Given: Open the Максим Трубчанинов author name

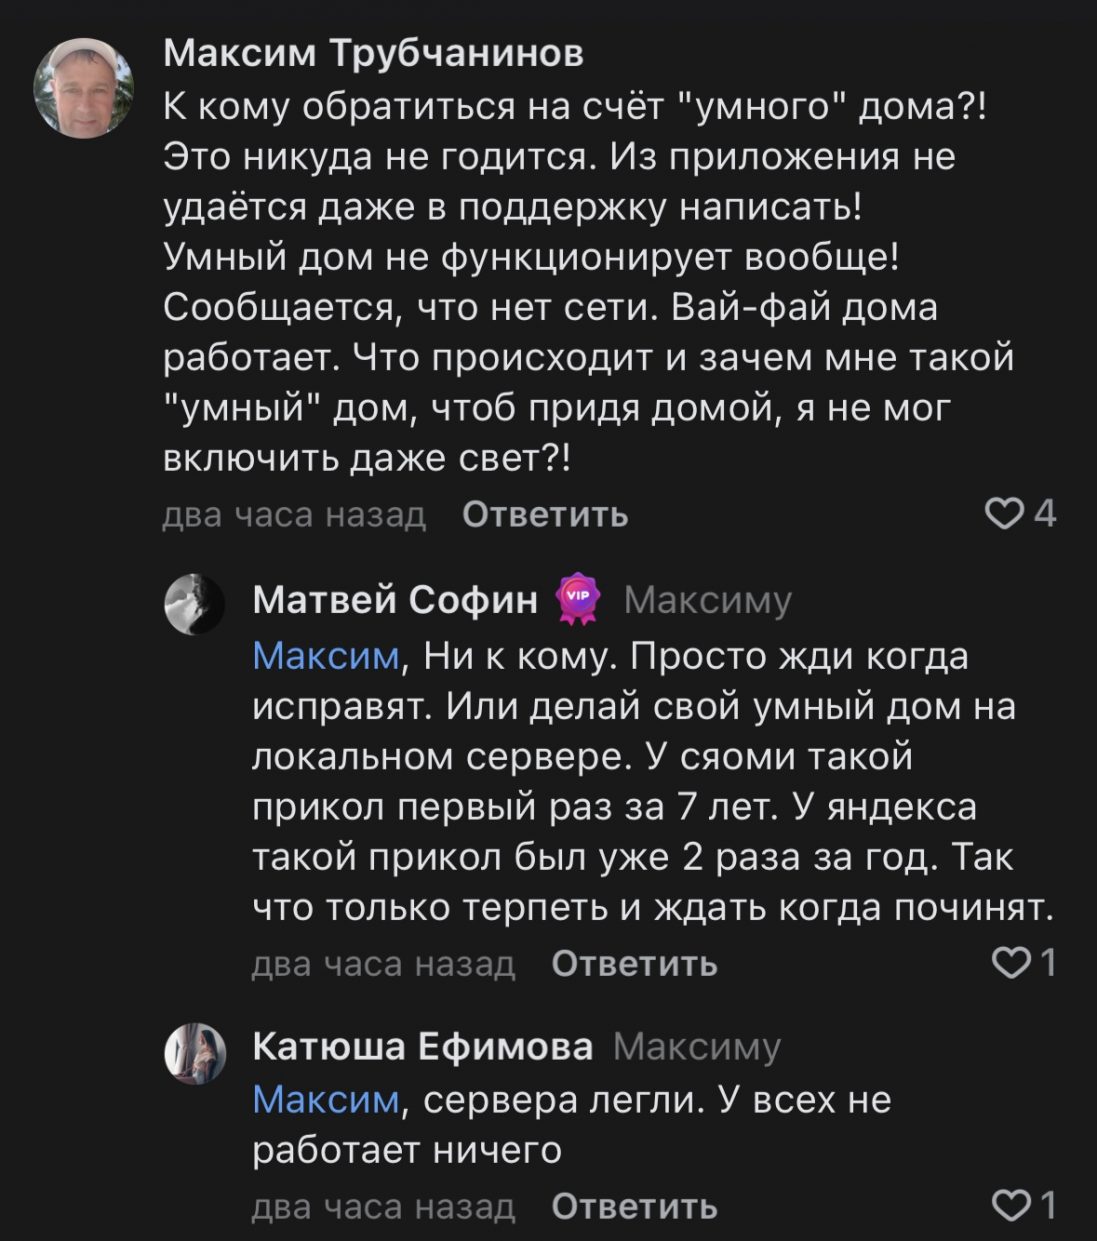Looking at the screenshot, I should [373, 53].
